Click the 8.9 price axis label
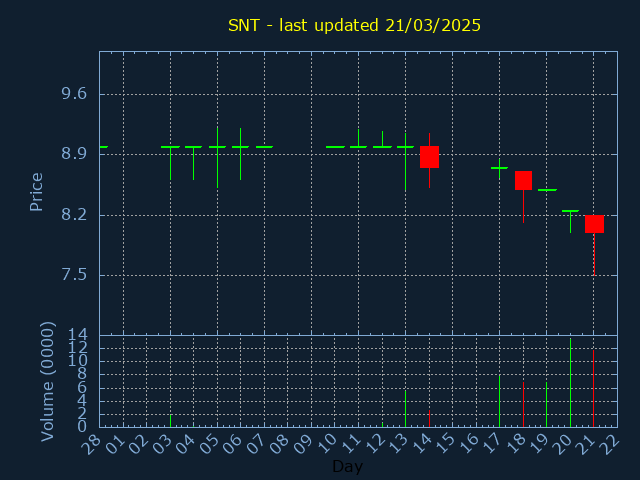Viewport: 640px width, 480px height. (74, 154)
